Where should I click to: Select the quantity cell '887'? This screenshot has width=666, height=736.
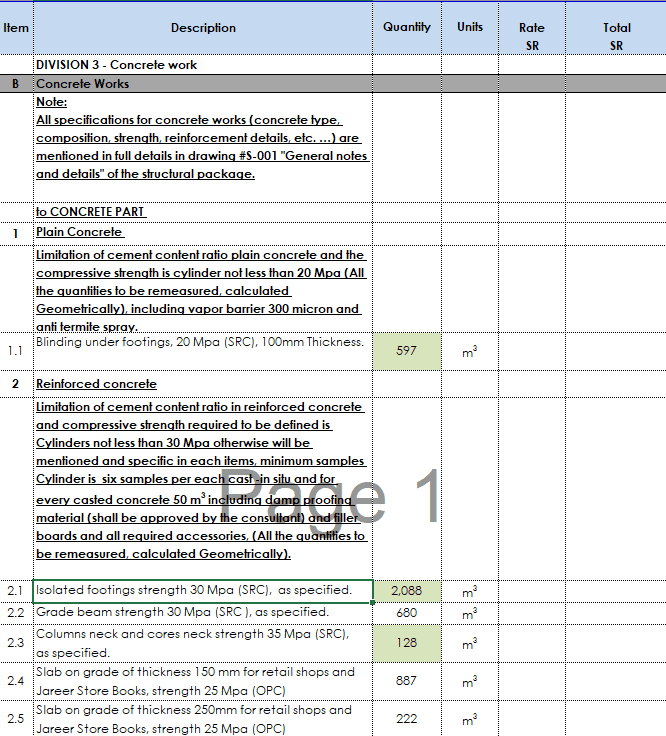(407, 681)
